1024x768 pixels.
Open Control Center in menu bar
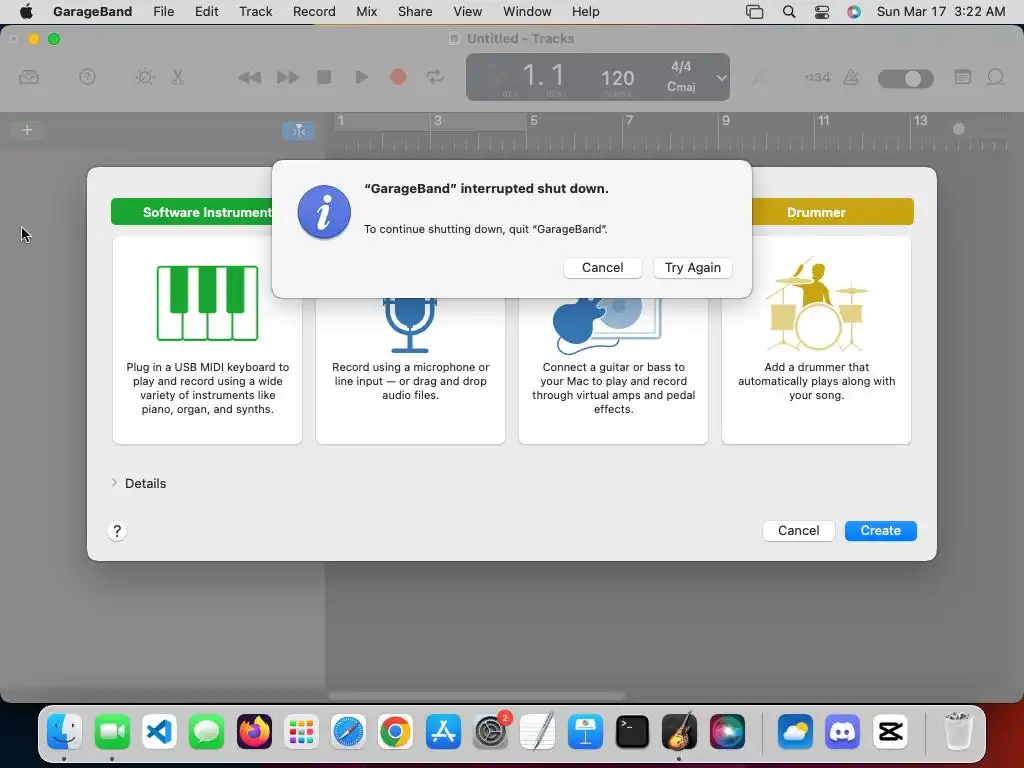click(x=822, y=12)
